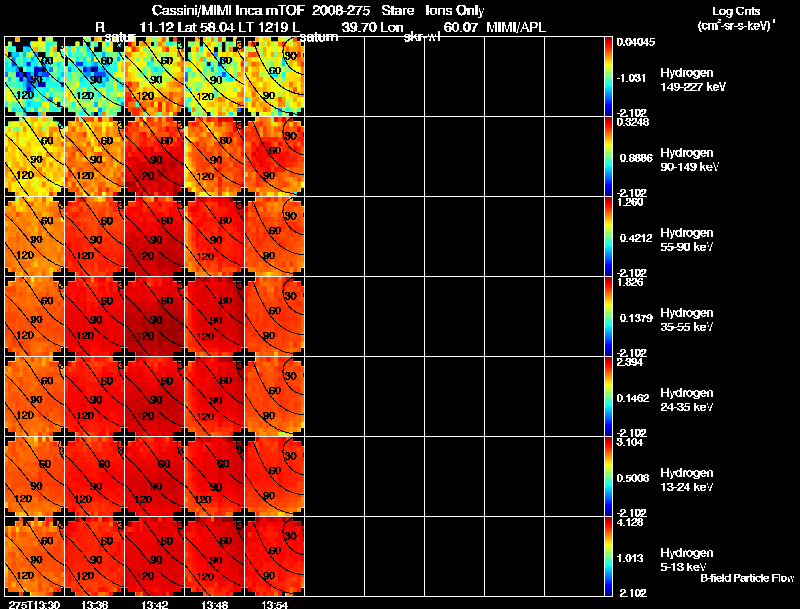Click the 'Hydrogen 149-227 keV' label
This screenshot has width=800, height=609.
pos(693,80)
